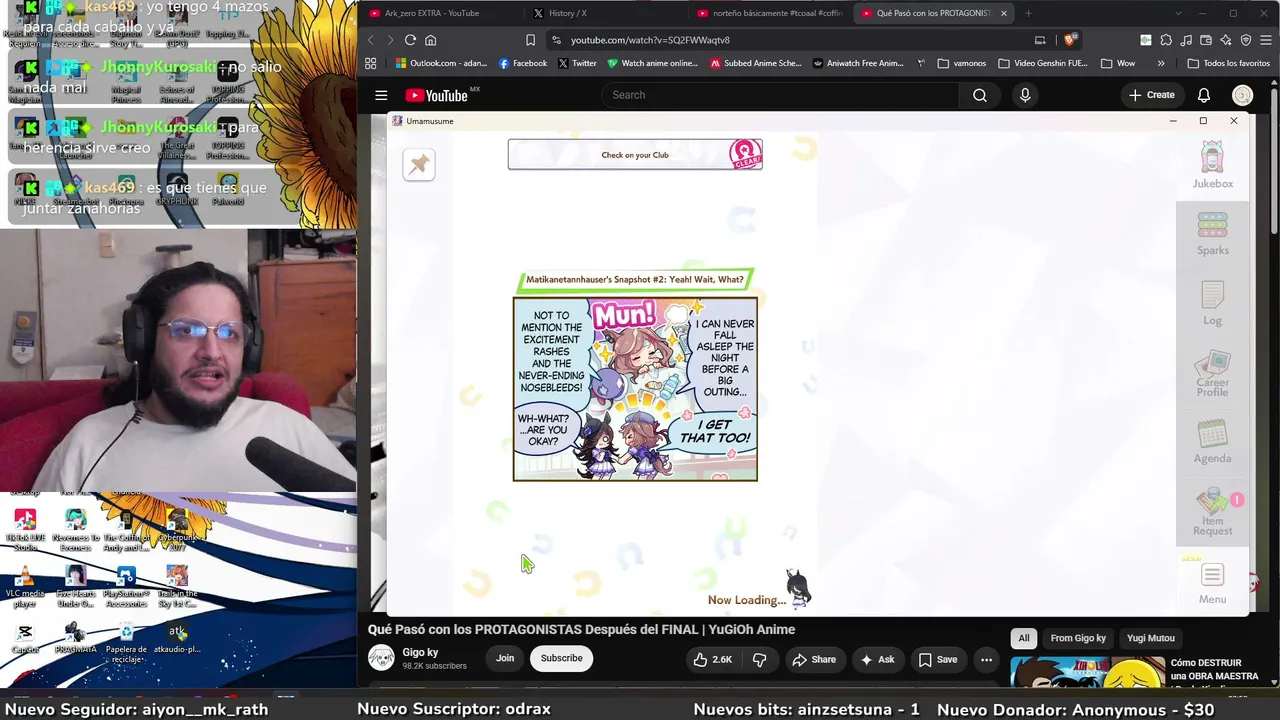Open the Outlook.com bookmark

[x=441, y=63]
